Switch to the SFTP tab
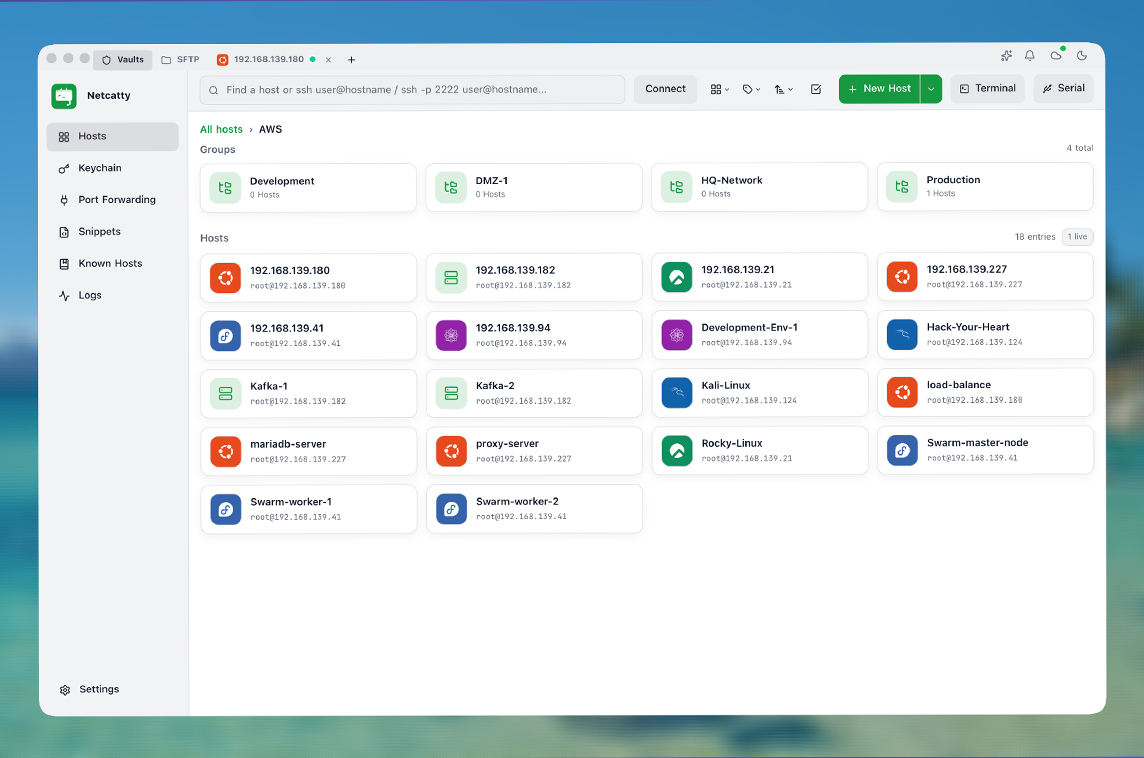1144x758 pixels. tap(181, 60)
